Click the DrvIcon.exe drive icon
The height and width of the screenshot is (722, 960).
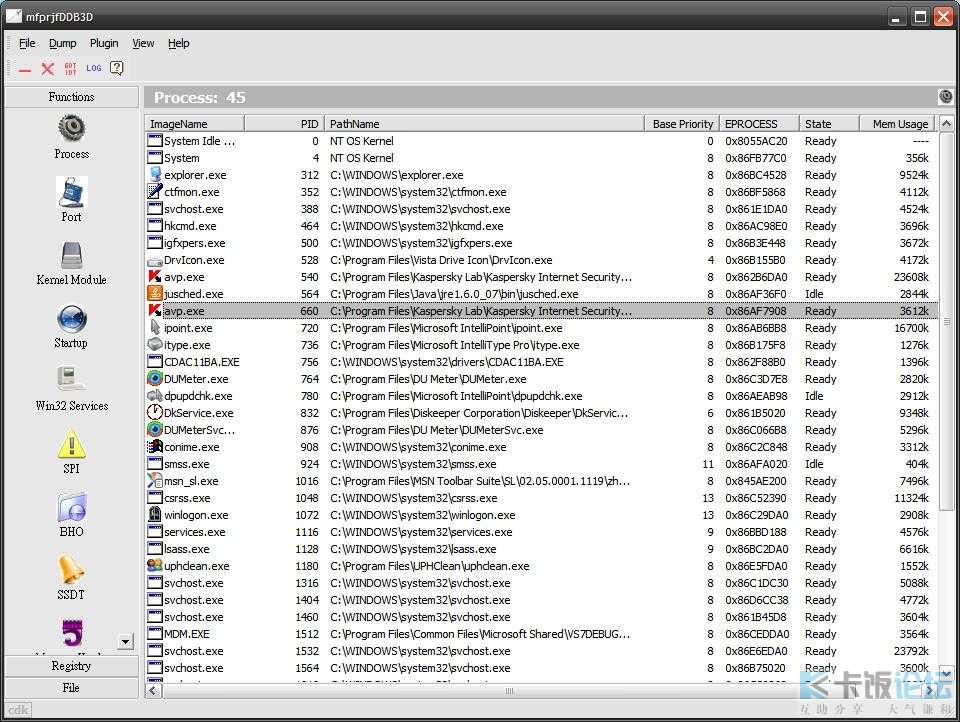(x=155, y=260)
